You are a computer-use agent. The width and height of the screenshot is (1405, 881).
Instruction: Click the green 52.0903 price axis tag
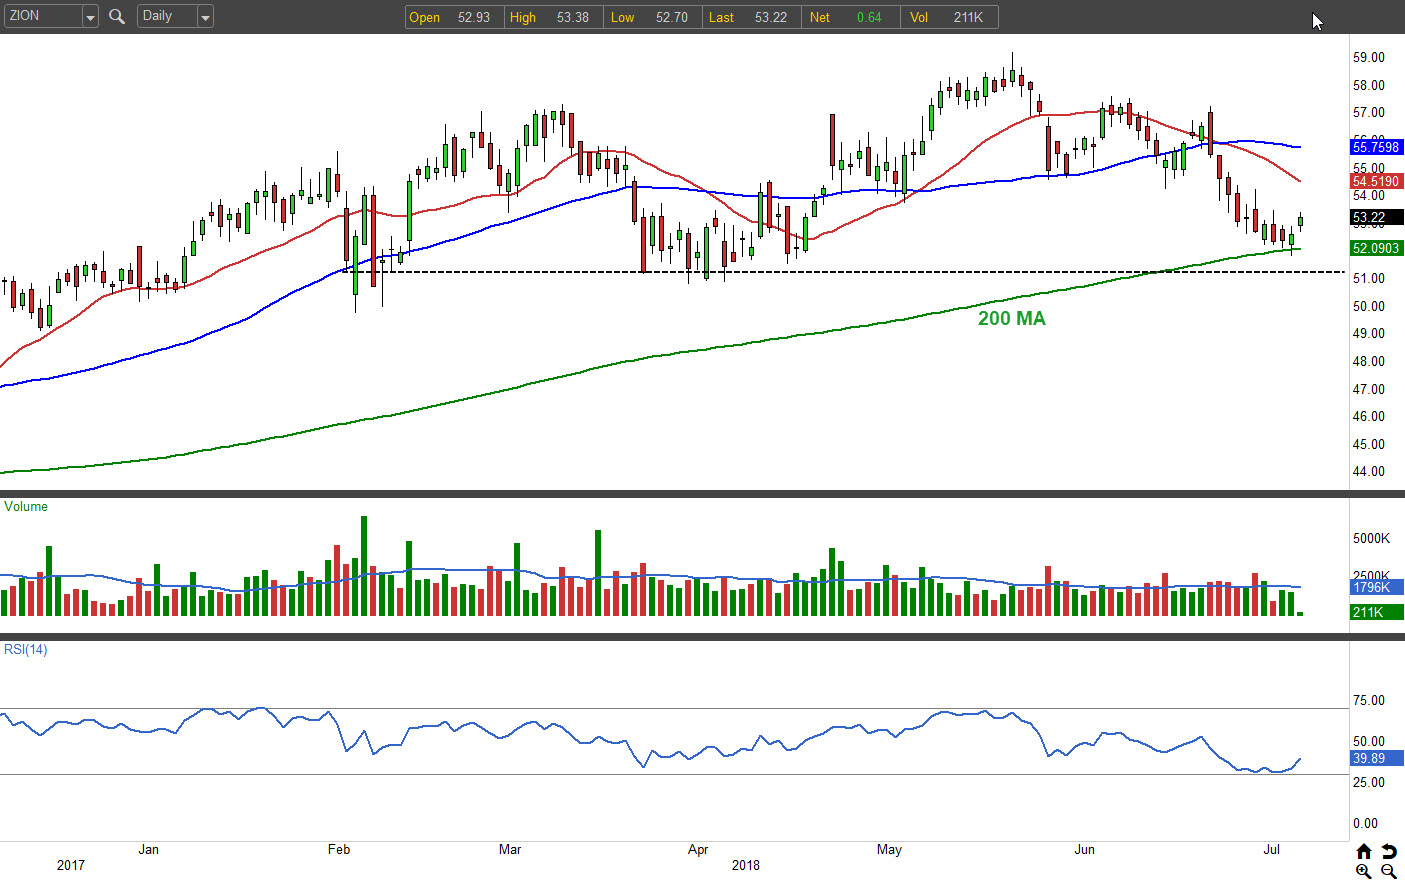pyautogui.click(x=1376, y=248)
